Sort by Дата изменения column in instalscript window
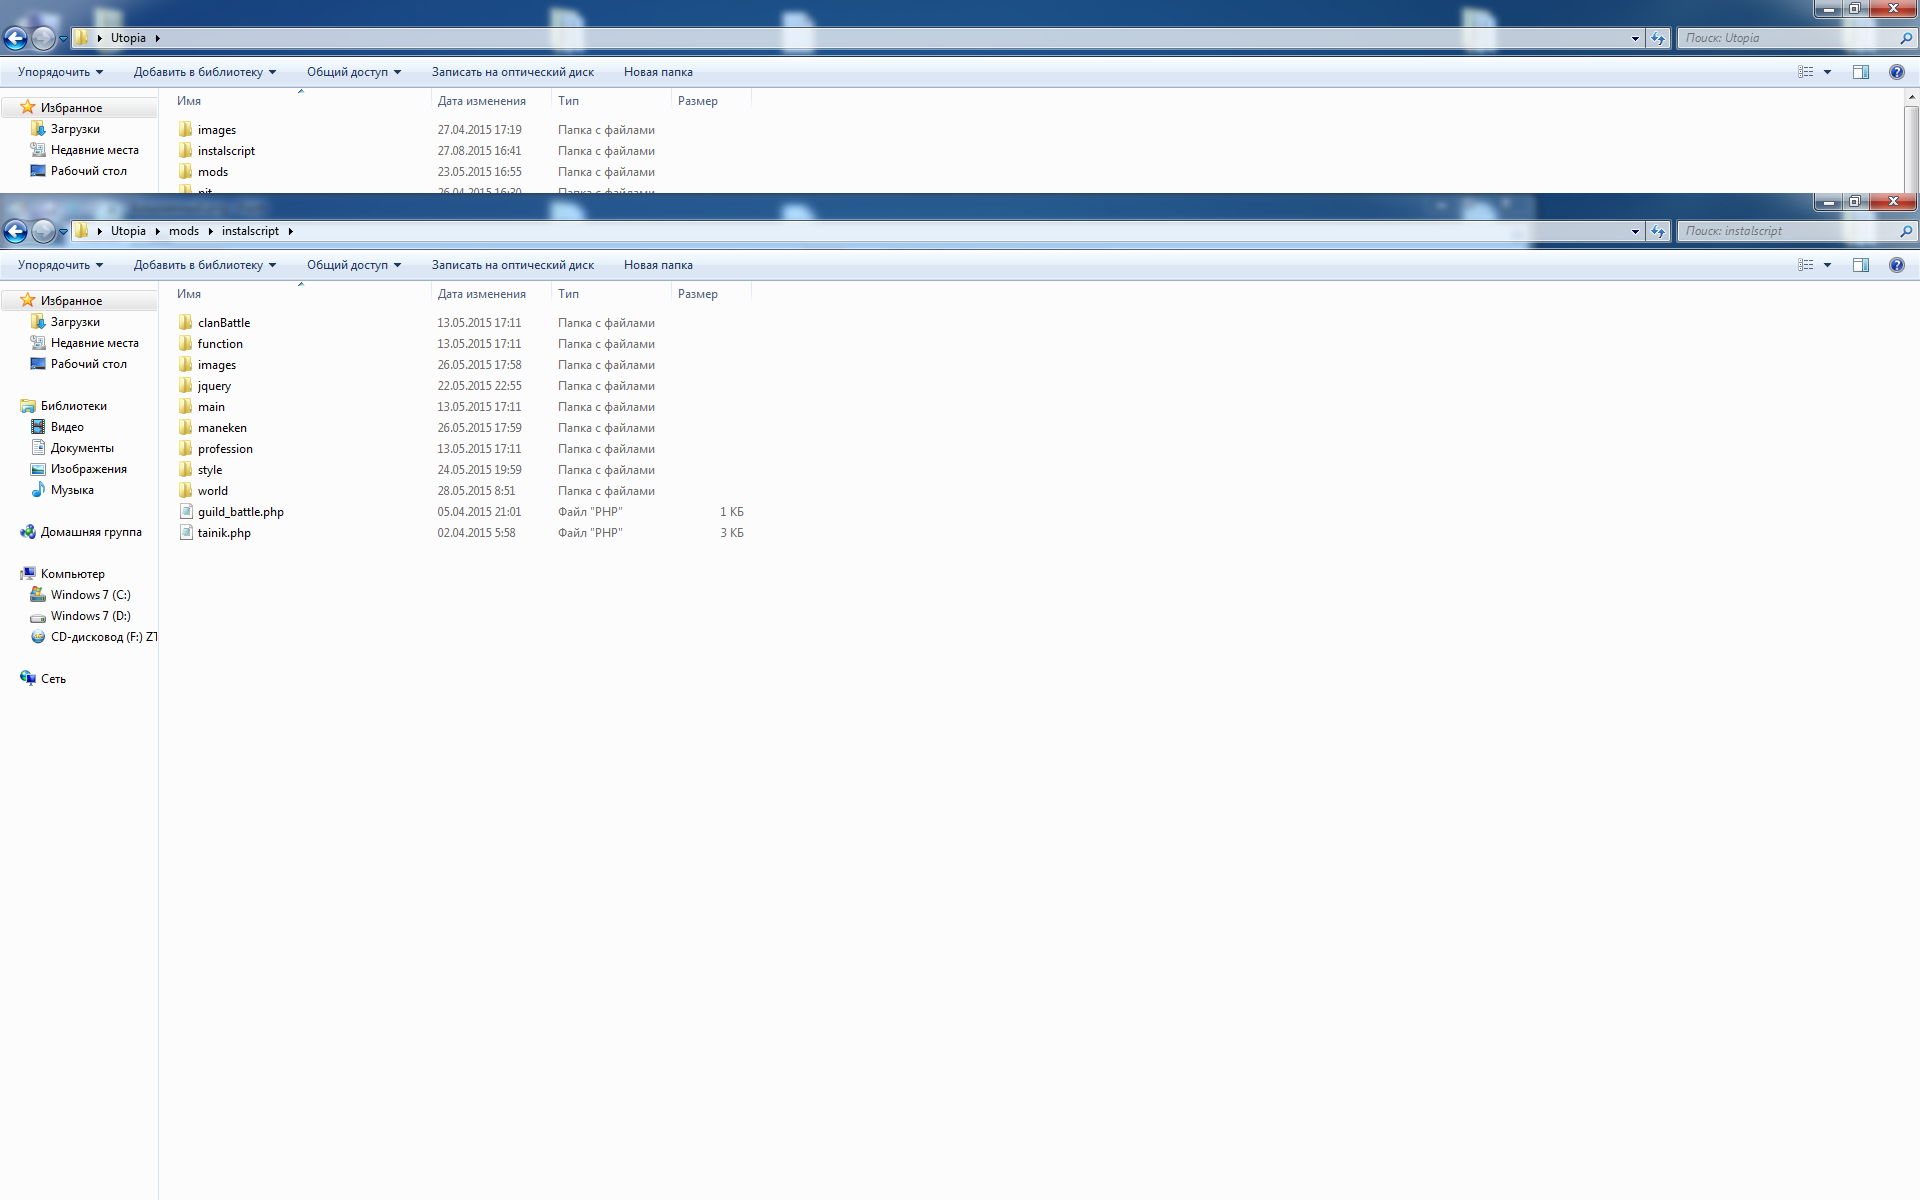The image size is (1920, 1200). (x=482, y=294)
